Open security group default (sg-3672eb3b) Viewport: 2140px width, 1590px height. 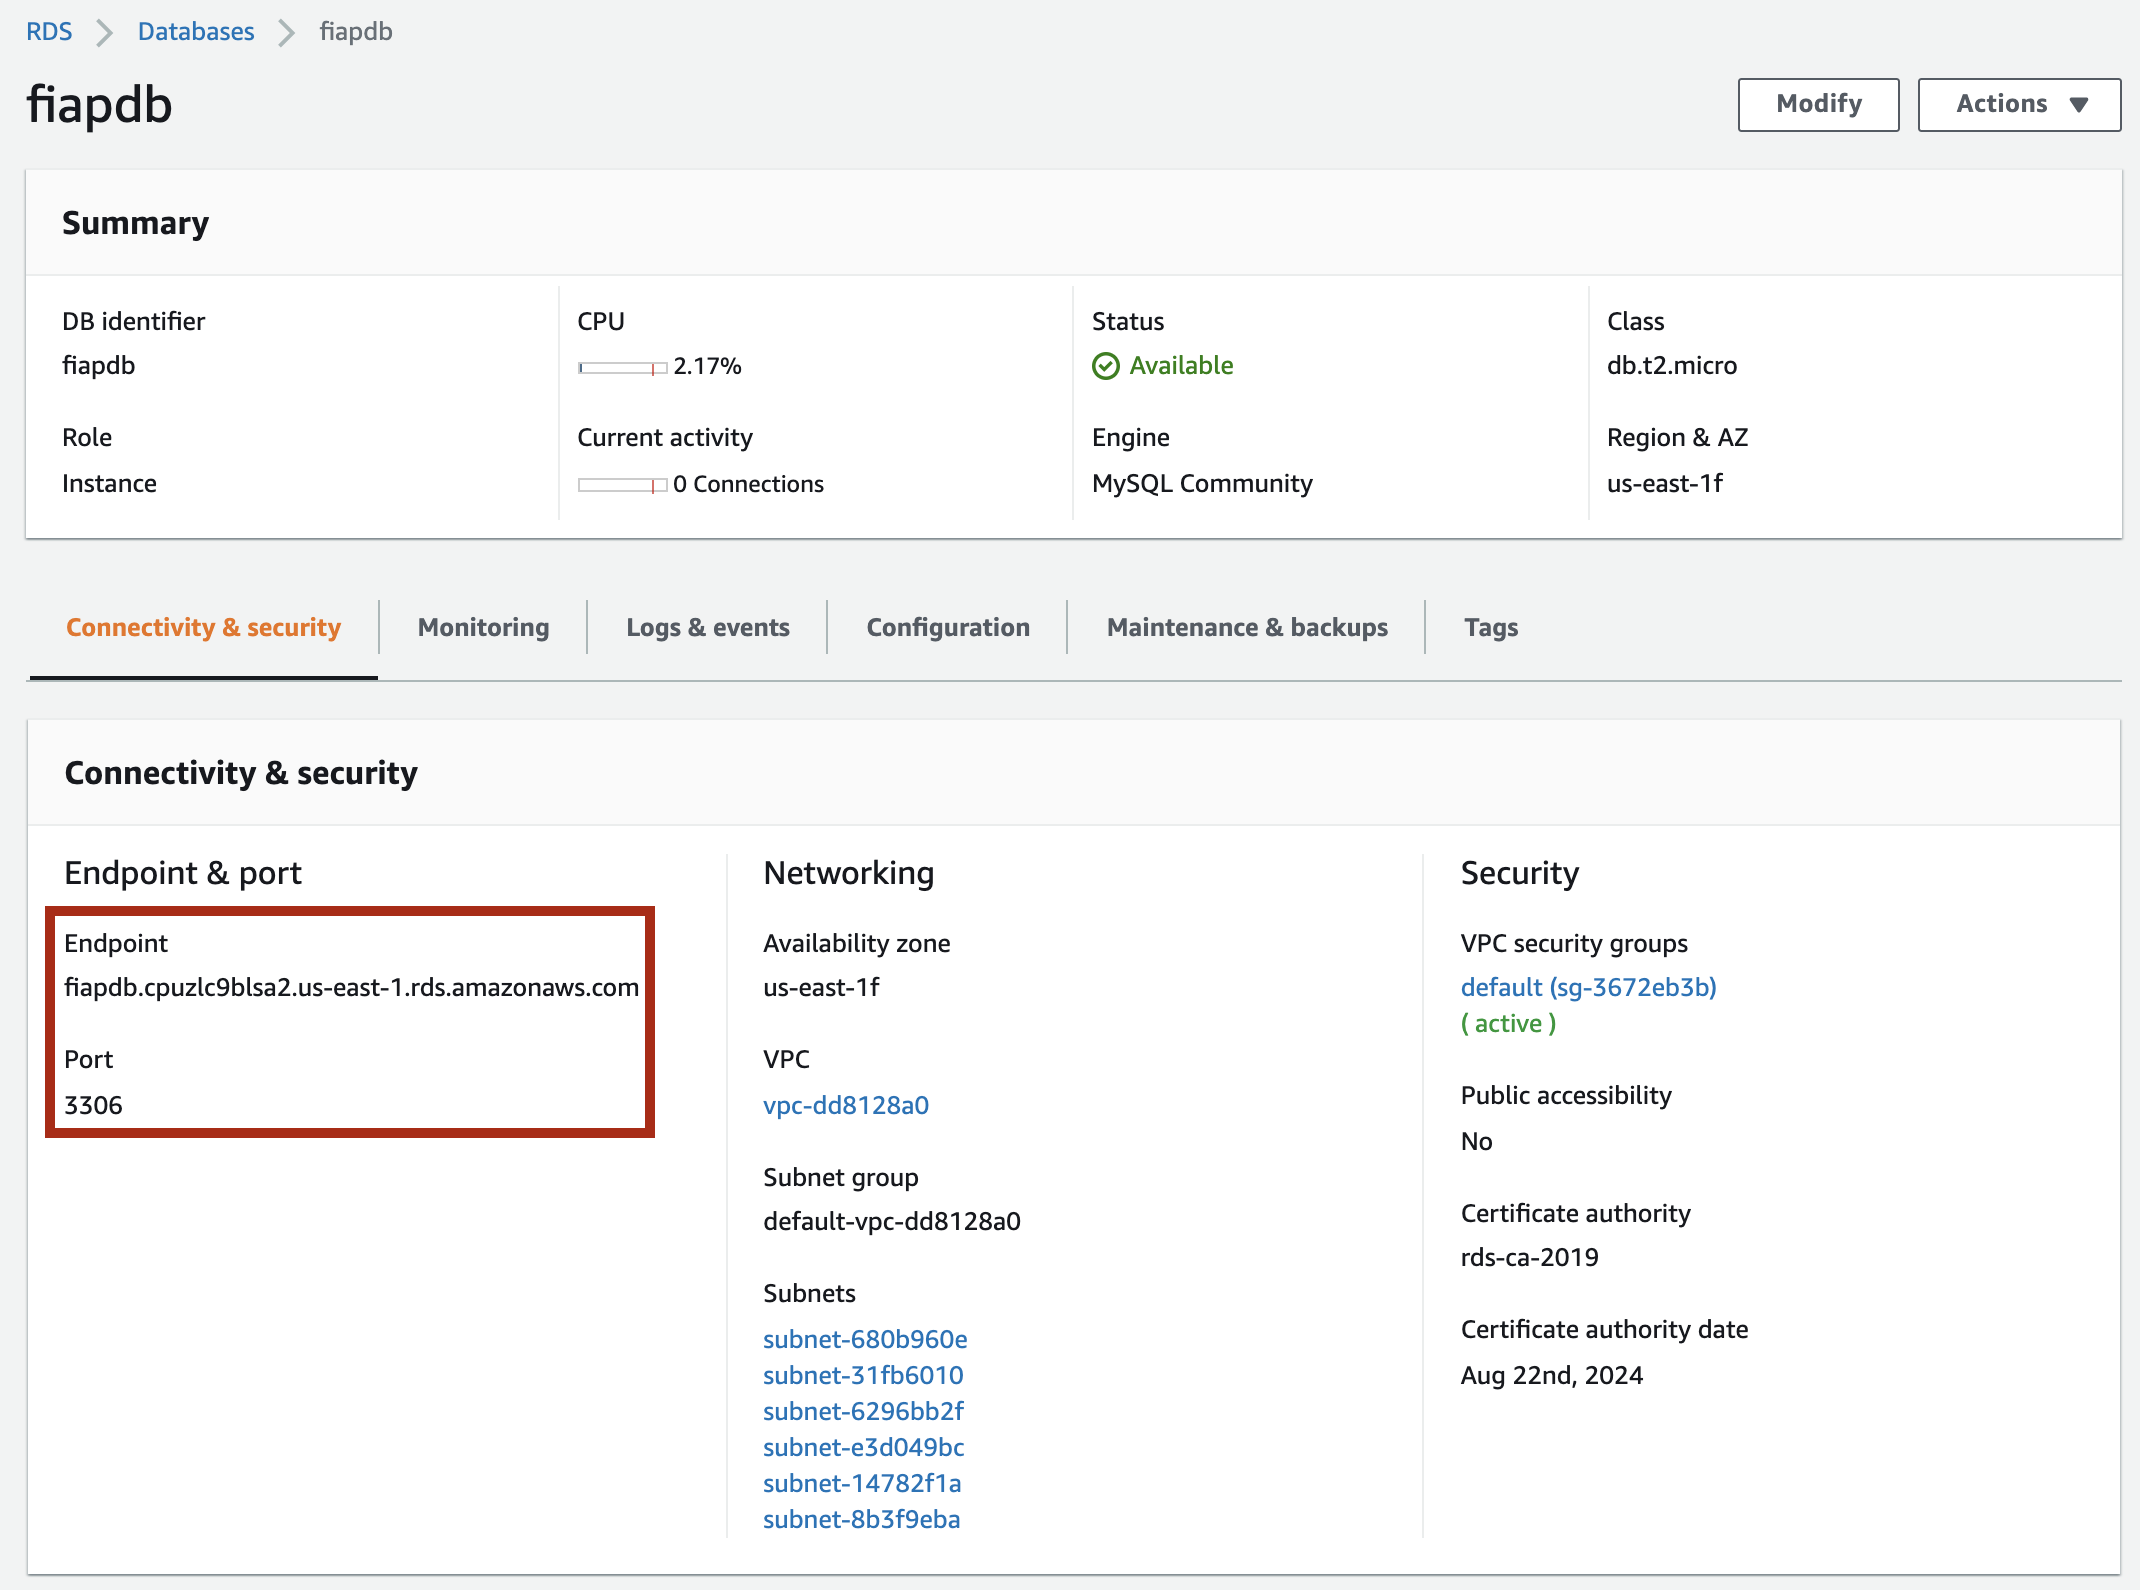tap(1588, 987)
